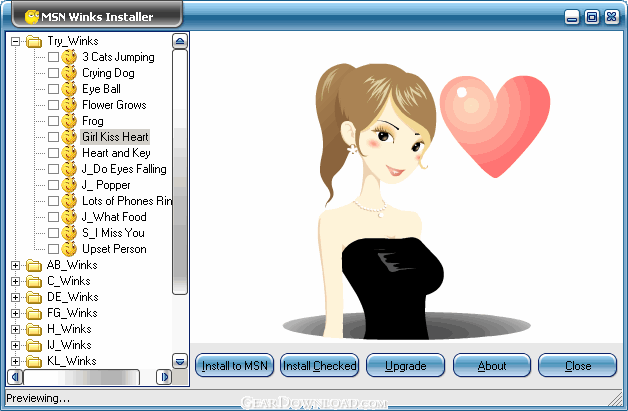Click the horizontal scrollbar thumb under tree
The height and width of the screenshot is (411, 628).
[x=82, y=377]
